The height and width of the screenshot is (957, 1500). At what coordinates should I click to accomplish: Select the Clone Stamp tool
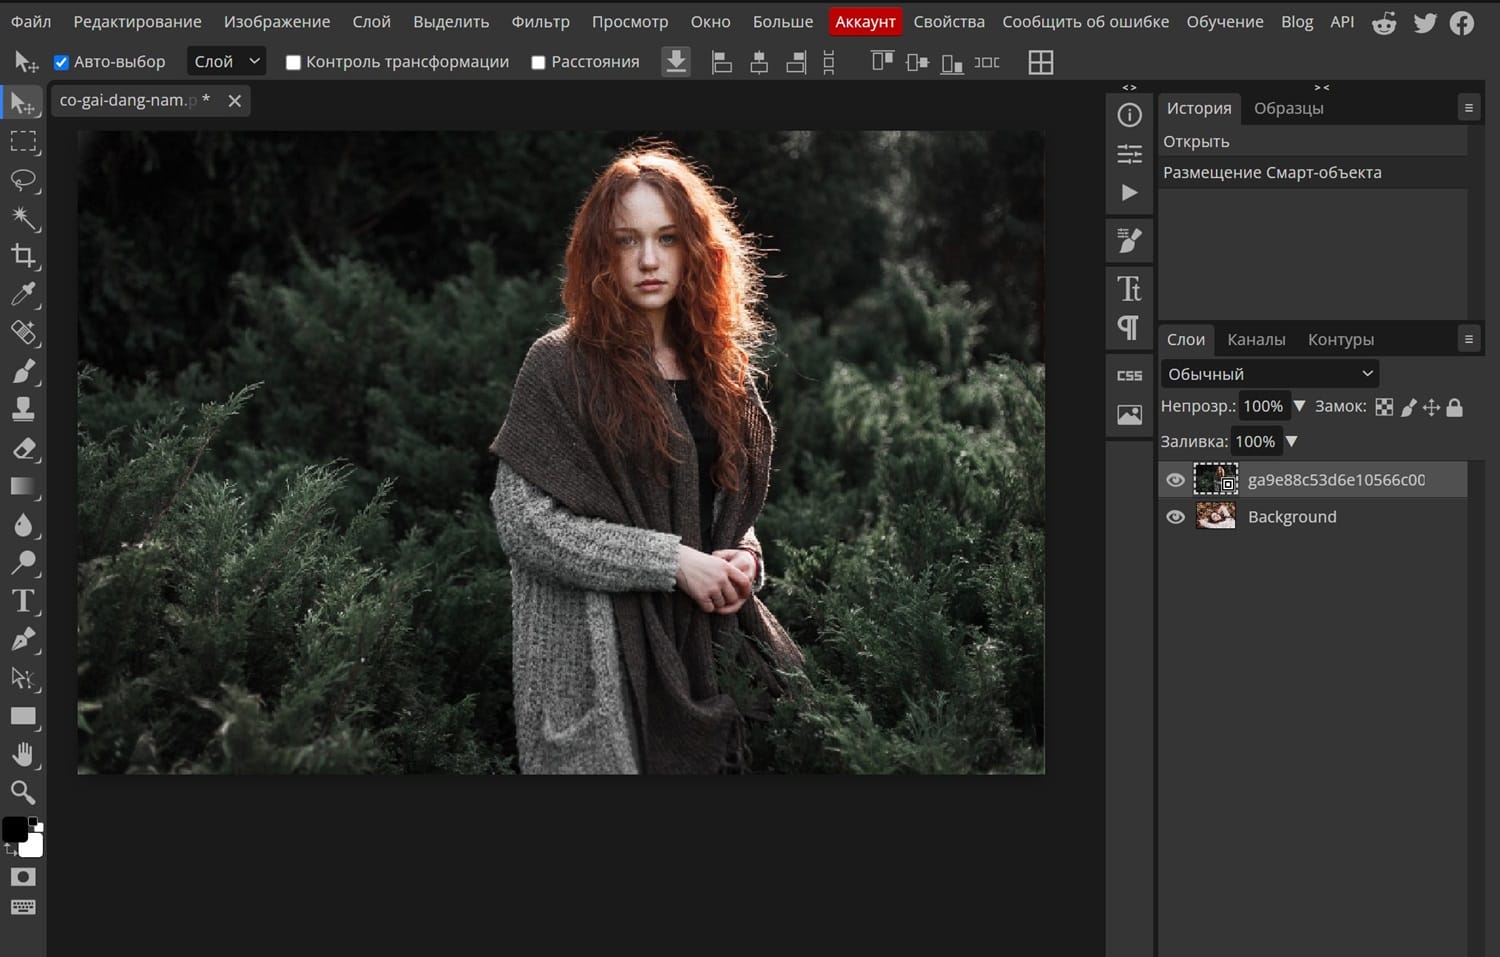(24, 408)
